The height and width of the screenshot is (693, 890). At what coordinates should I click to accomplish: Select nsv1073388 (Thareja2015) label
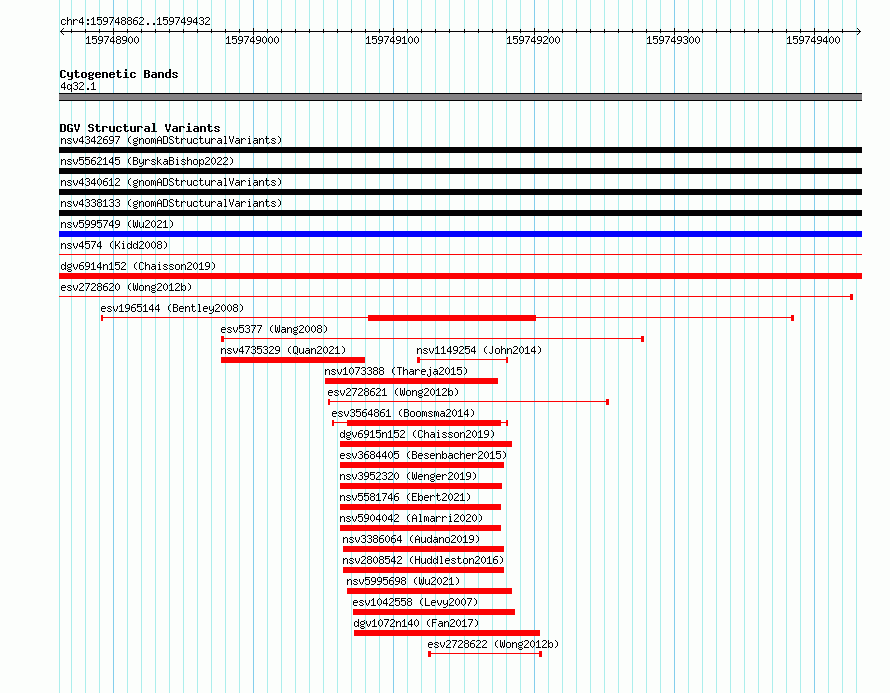(x=396, y=371)
